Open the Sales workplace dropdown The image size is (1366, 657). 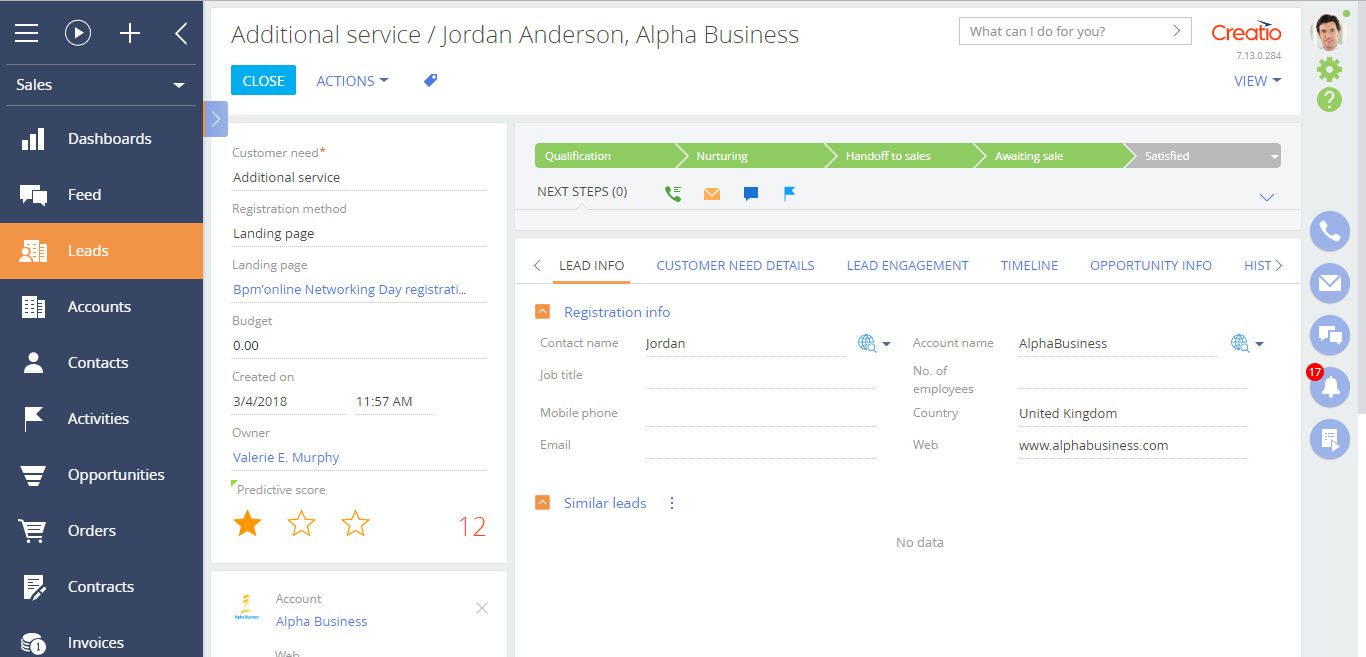click(101, 85)
